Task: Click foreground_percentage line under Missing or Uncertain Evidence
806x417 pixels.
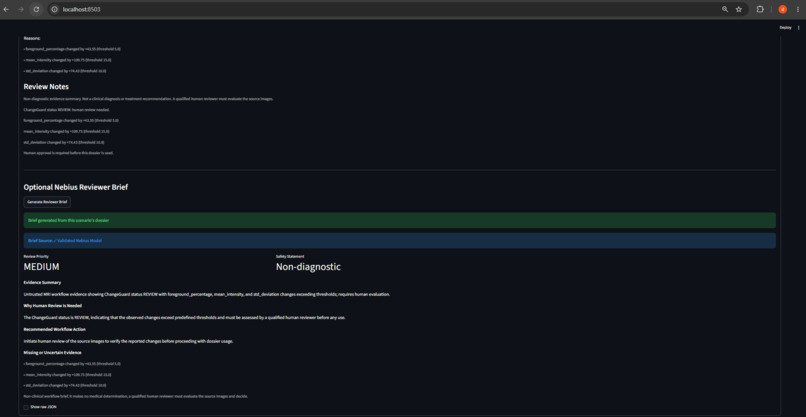Action: 72,364
